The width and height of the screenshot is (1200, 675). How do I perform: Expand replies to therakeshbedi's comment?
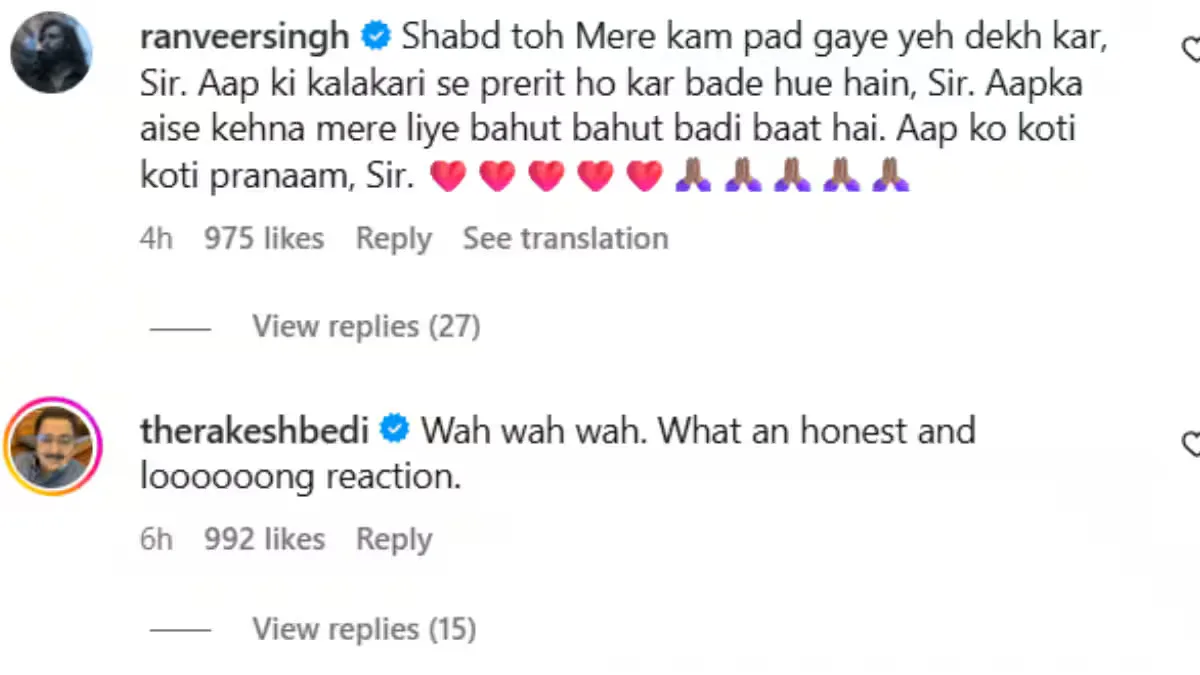tap(363, 629)
